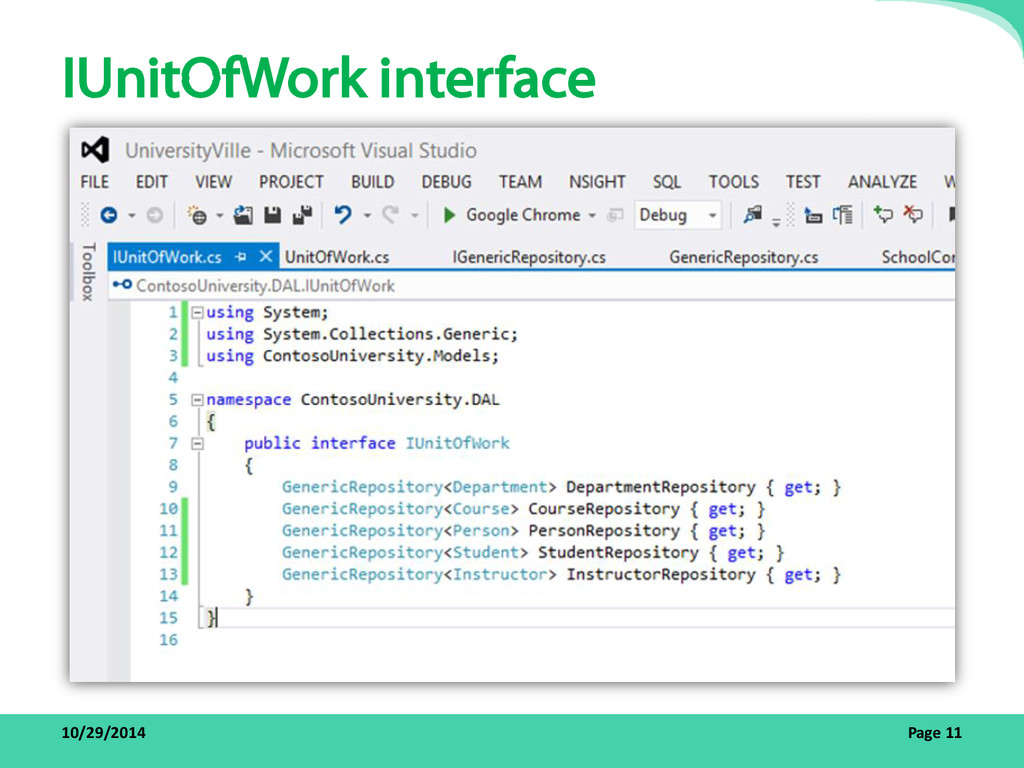
Task: Click CourseRepository in the code
Action: click(x=604, y=509)
